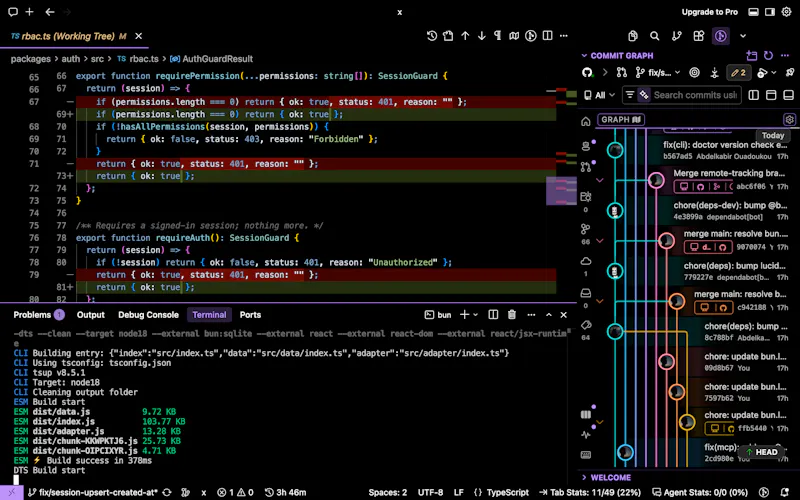
Task: Switch to the Debug Console tab
Action: [x=148, y=315]
